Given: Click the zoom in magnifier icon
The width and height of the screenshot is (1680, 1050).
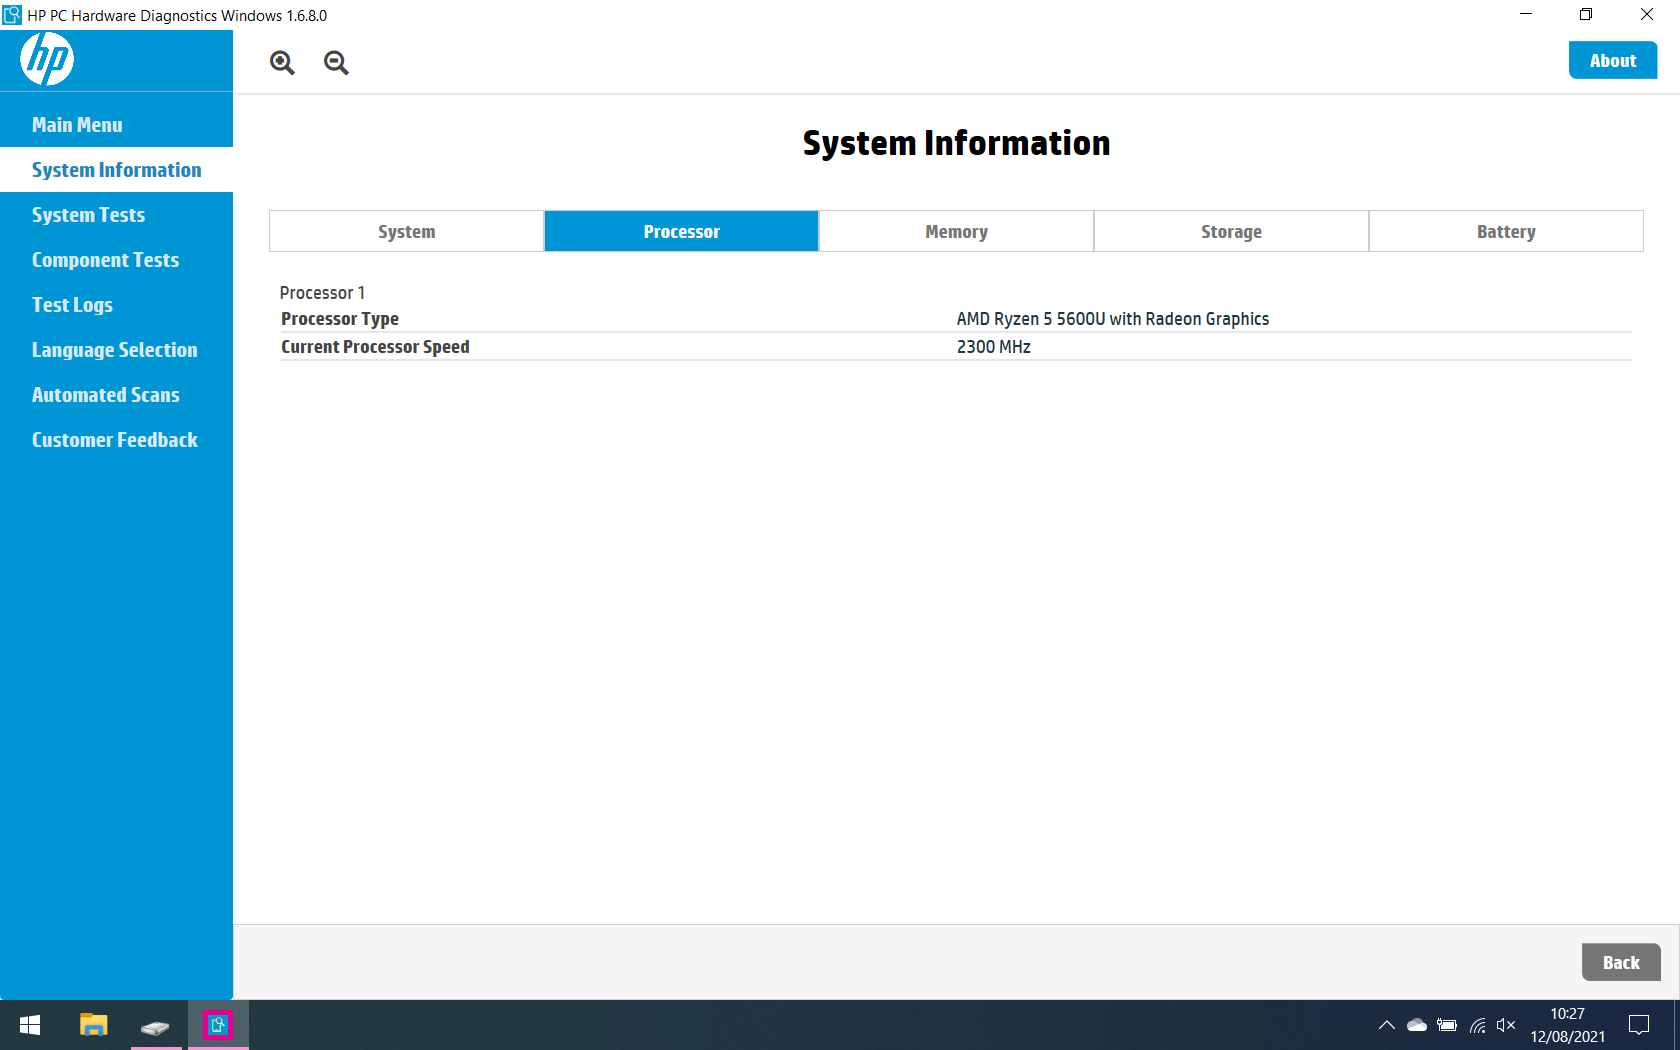Looking at the screenshot, I should [x=282, y=63].
